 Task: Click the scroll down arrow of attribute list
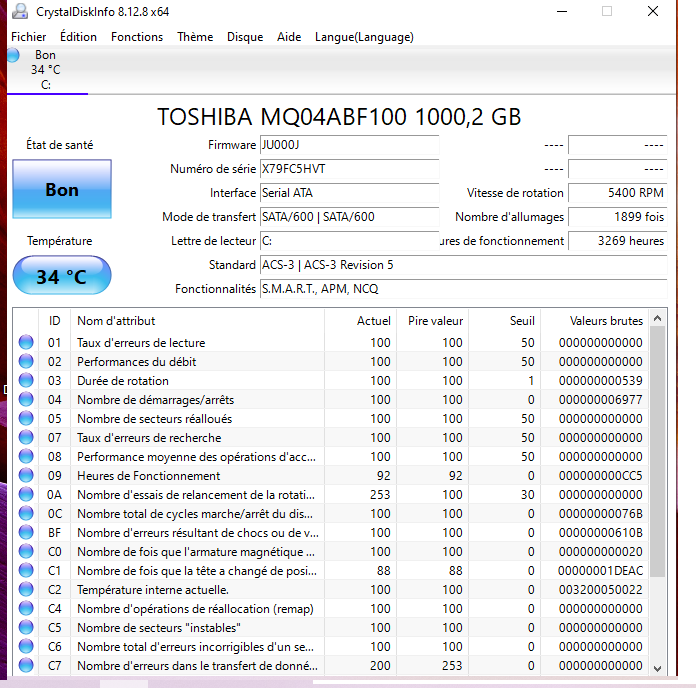click(657, 668)
